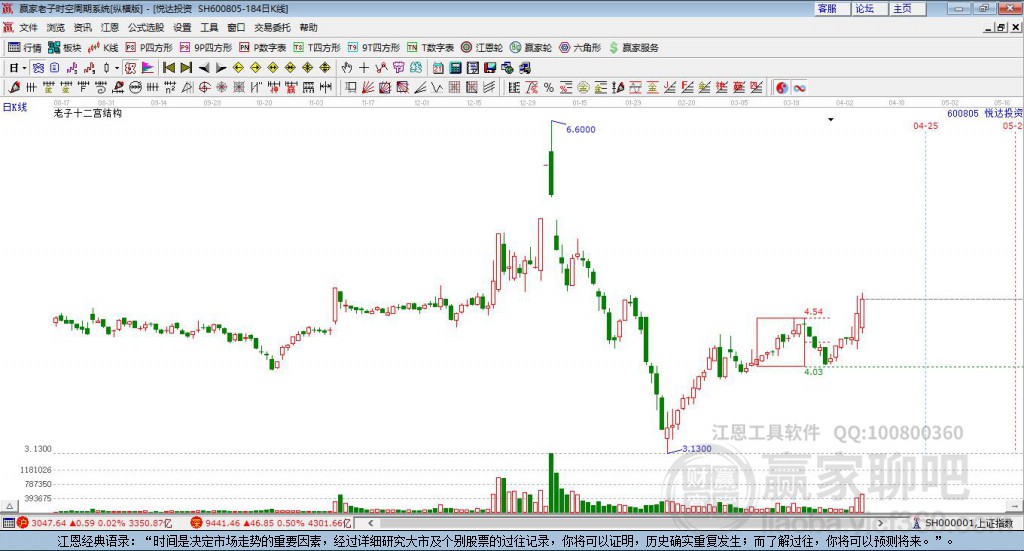Screen dimensions: 1024x551
Task: Open the 浏览 menu
Action: [56, 27]
